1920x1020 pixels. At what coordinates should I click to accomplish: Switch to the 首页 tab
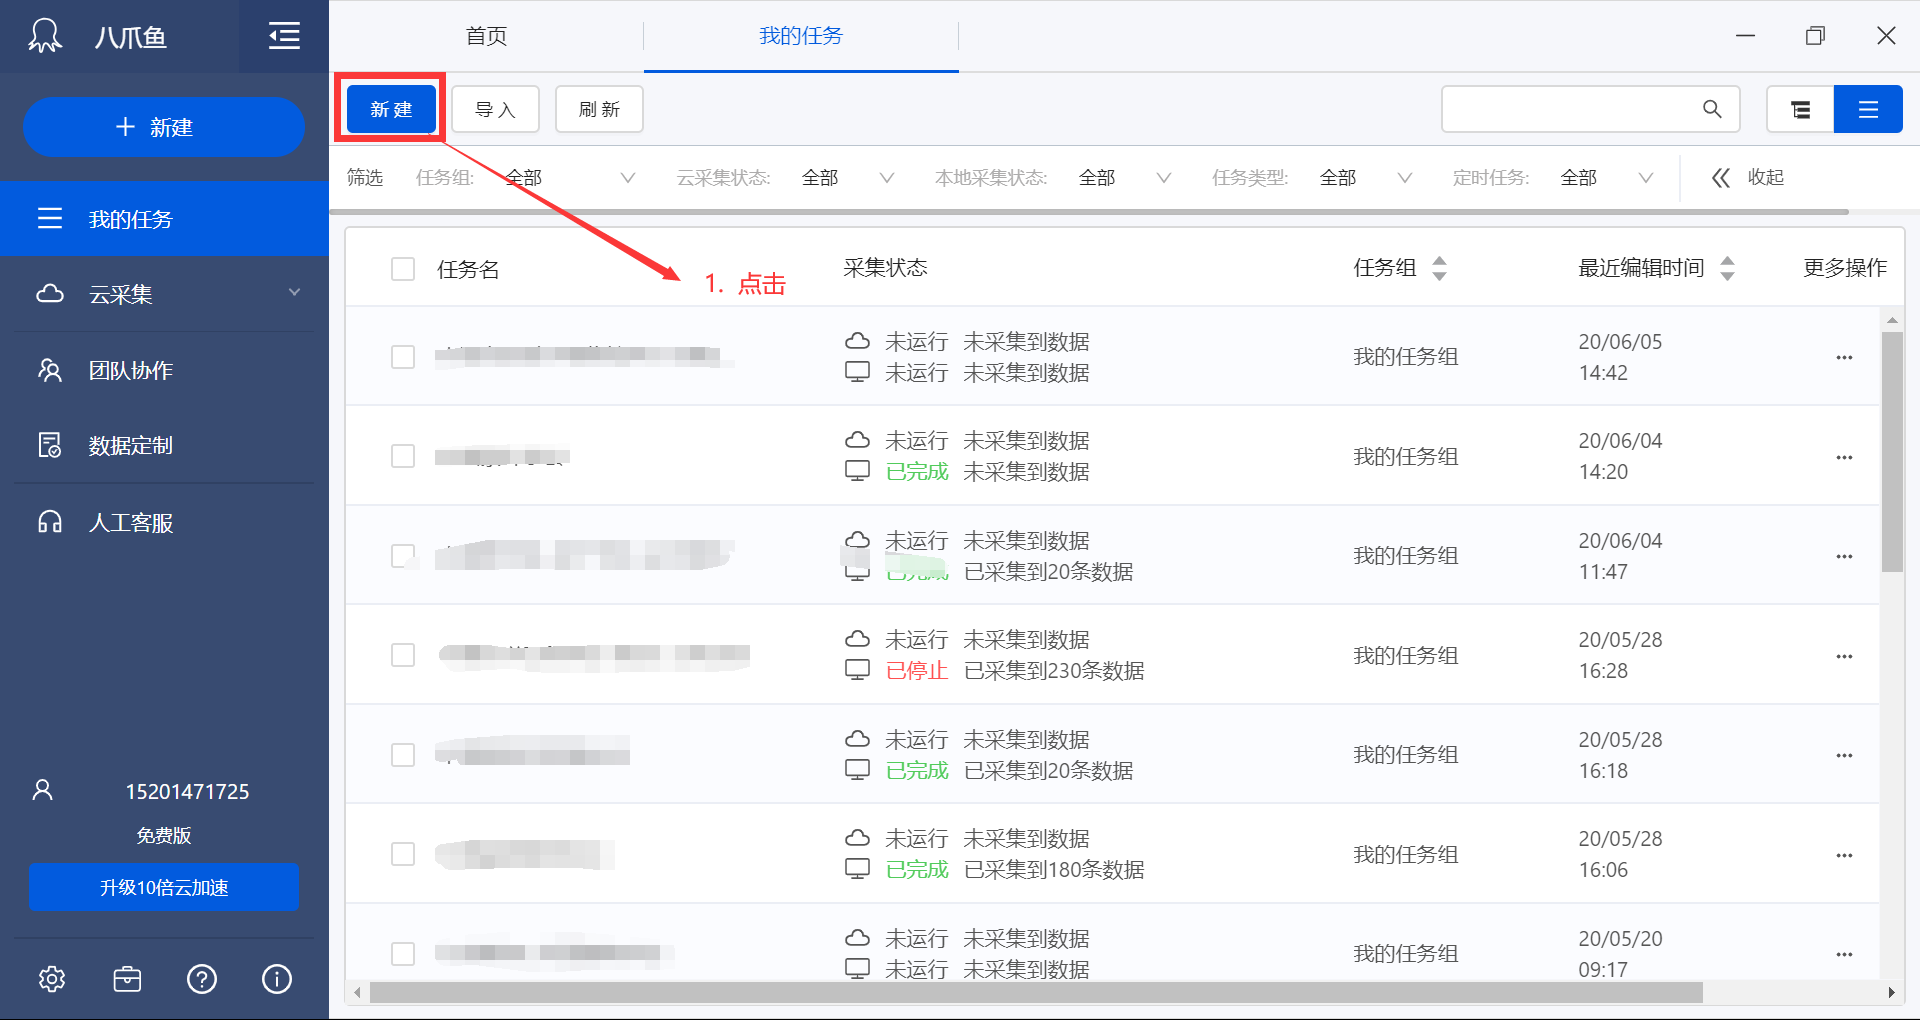(486, 36)
